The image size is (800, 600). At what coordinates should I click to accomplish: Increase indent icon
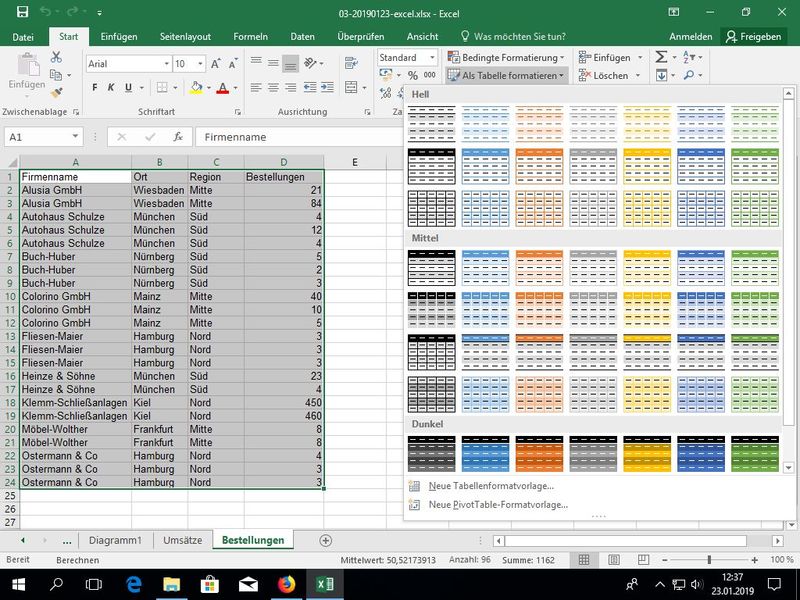[327, 88]
